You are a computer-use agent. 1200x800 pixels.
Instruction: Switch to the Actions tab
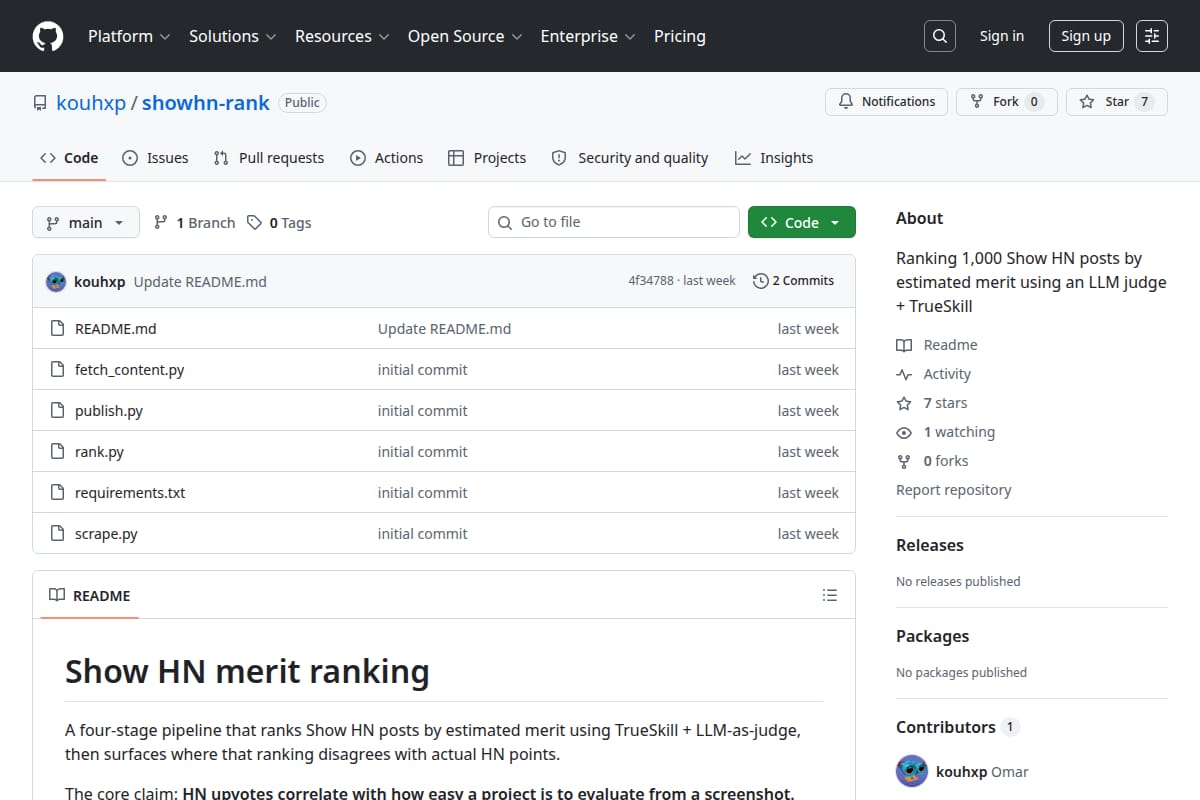[387, 158]
